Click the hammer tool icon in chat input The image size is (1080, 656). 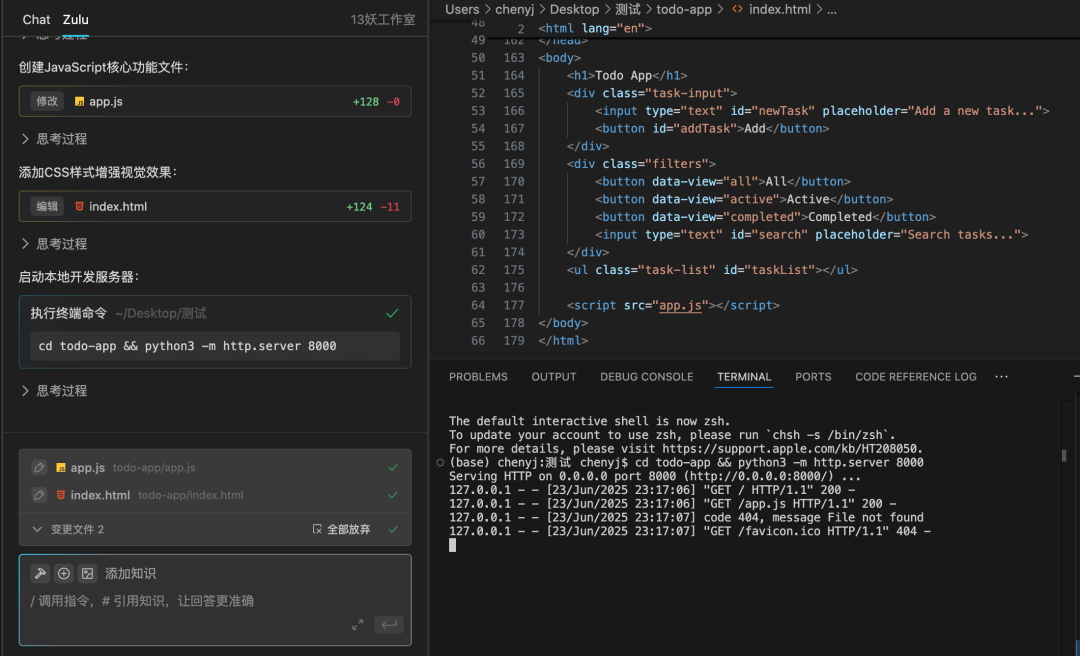tap(40, 573)
